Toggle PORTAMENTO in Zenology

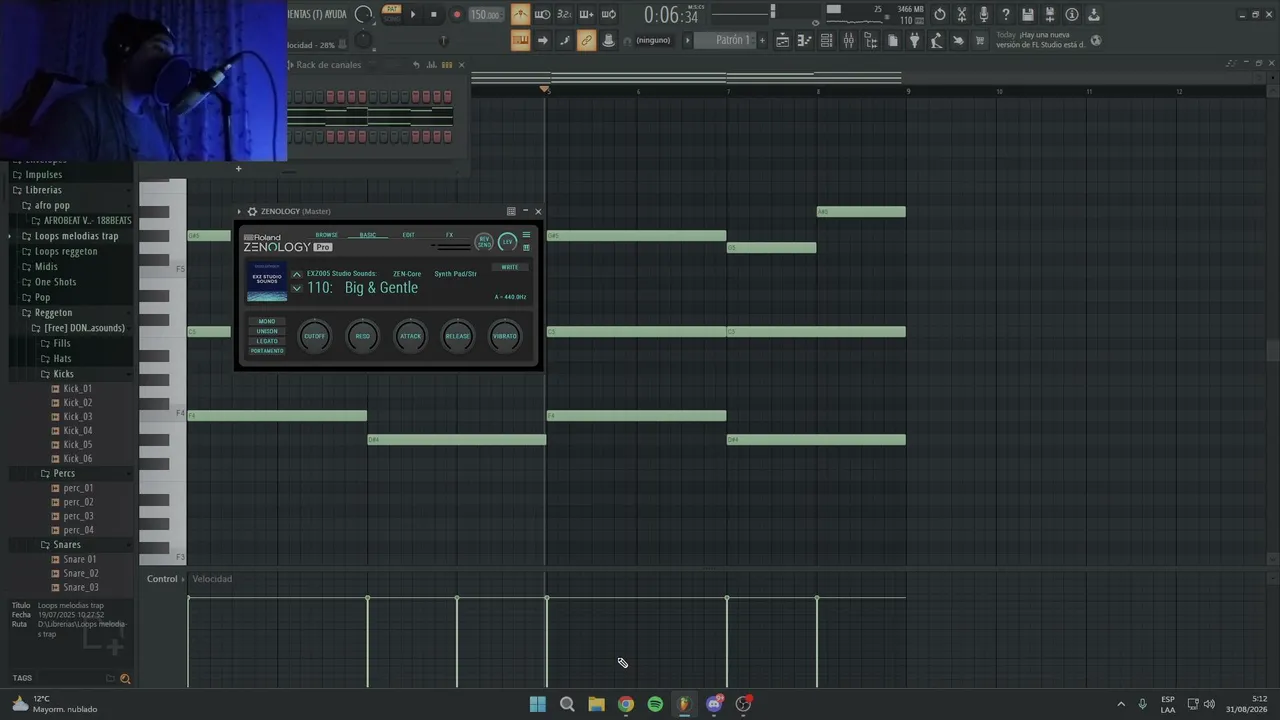pos(267,351)
